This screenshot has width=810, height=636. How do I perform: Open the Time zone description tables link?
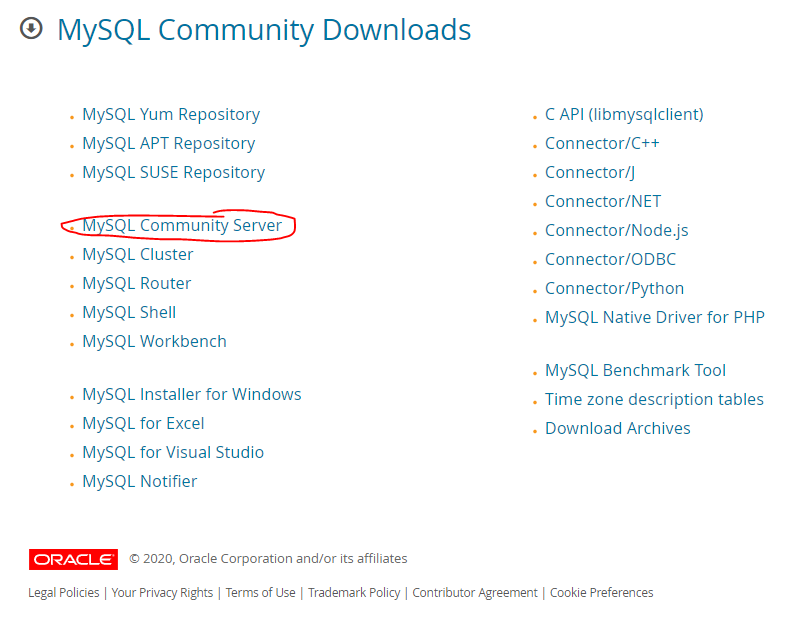tap(654, 399)
